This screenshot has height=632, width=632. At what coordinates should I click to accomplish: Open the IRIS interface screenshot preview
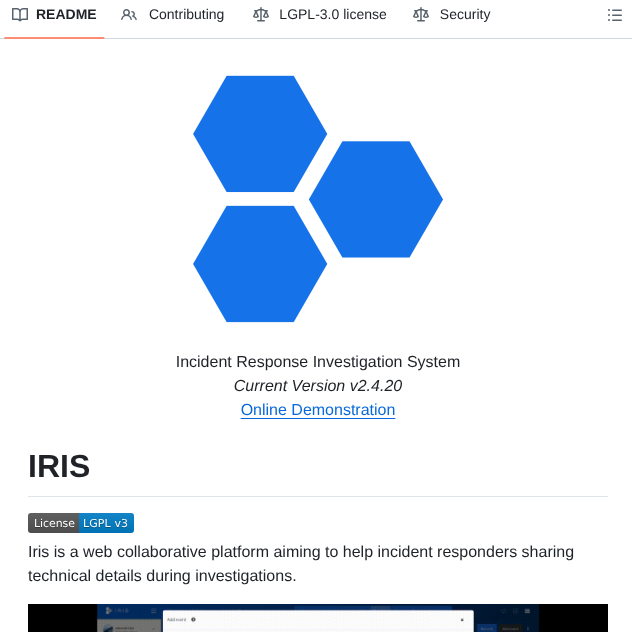318,618
